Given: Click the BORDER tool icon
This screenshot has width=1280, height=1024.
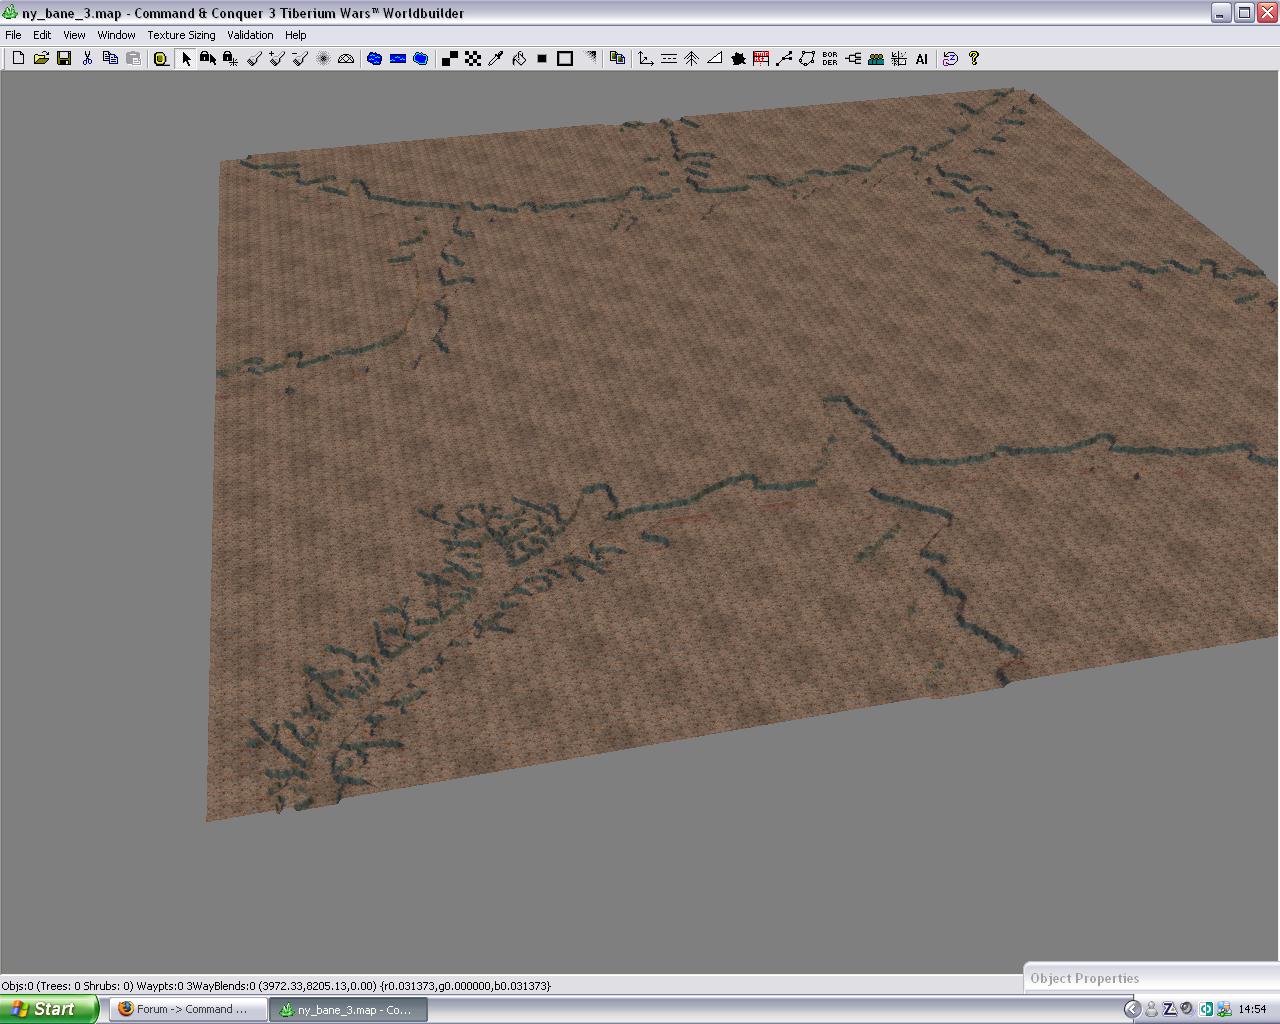Looking at the screenshot, I should tap(830, 59).
